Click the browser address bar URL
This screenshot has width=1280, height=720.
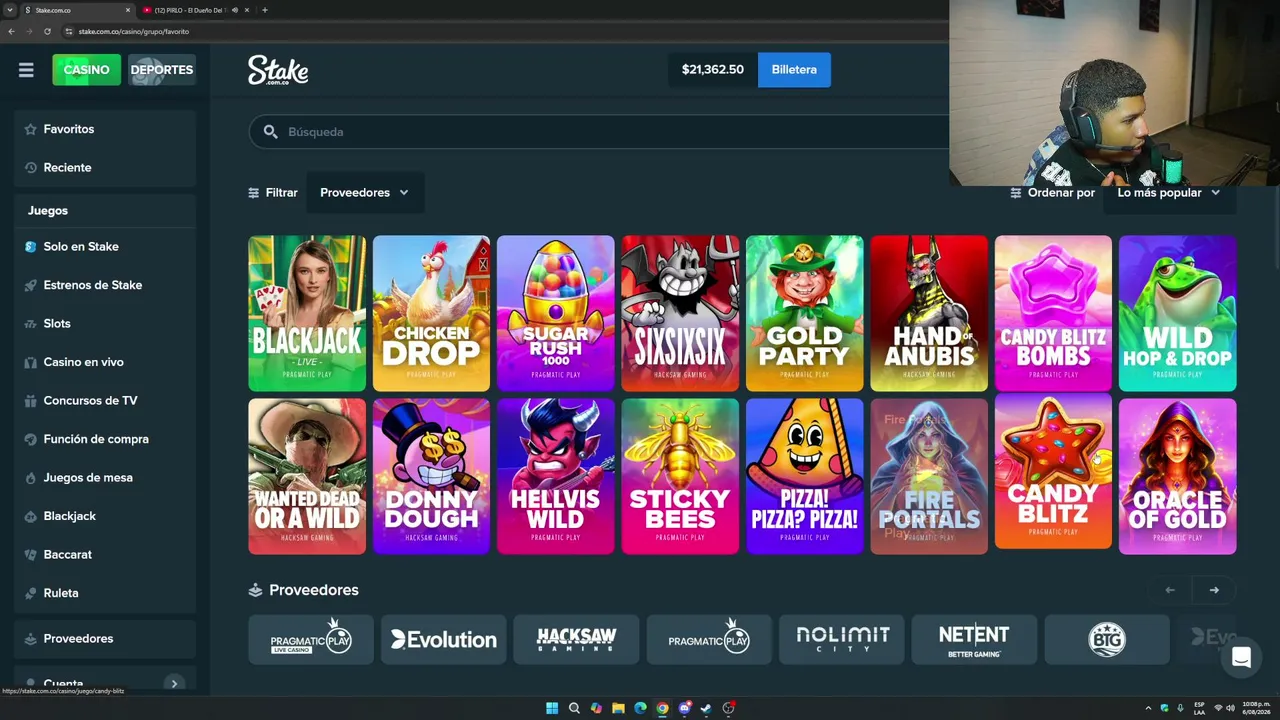134,31
